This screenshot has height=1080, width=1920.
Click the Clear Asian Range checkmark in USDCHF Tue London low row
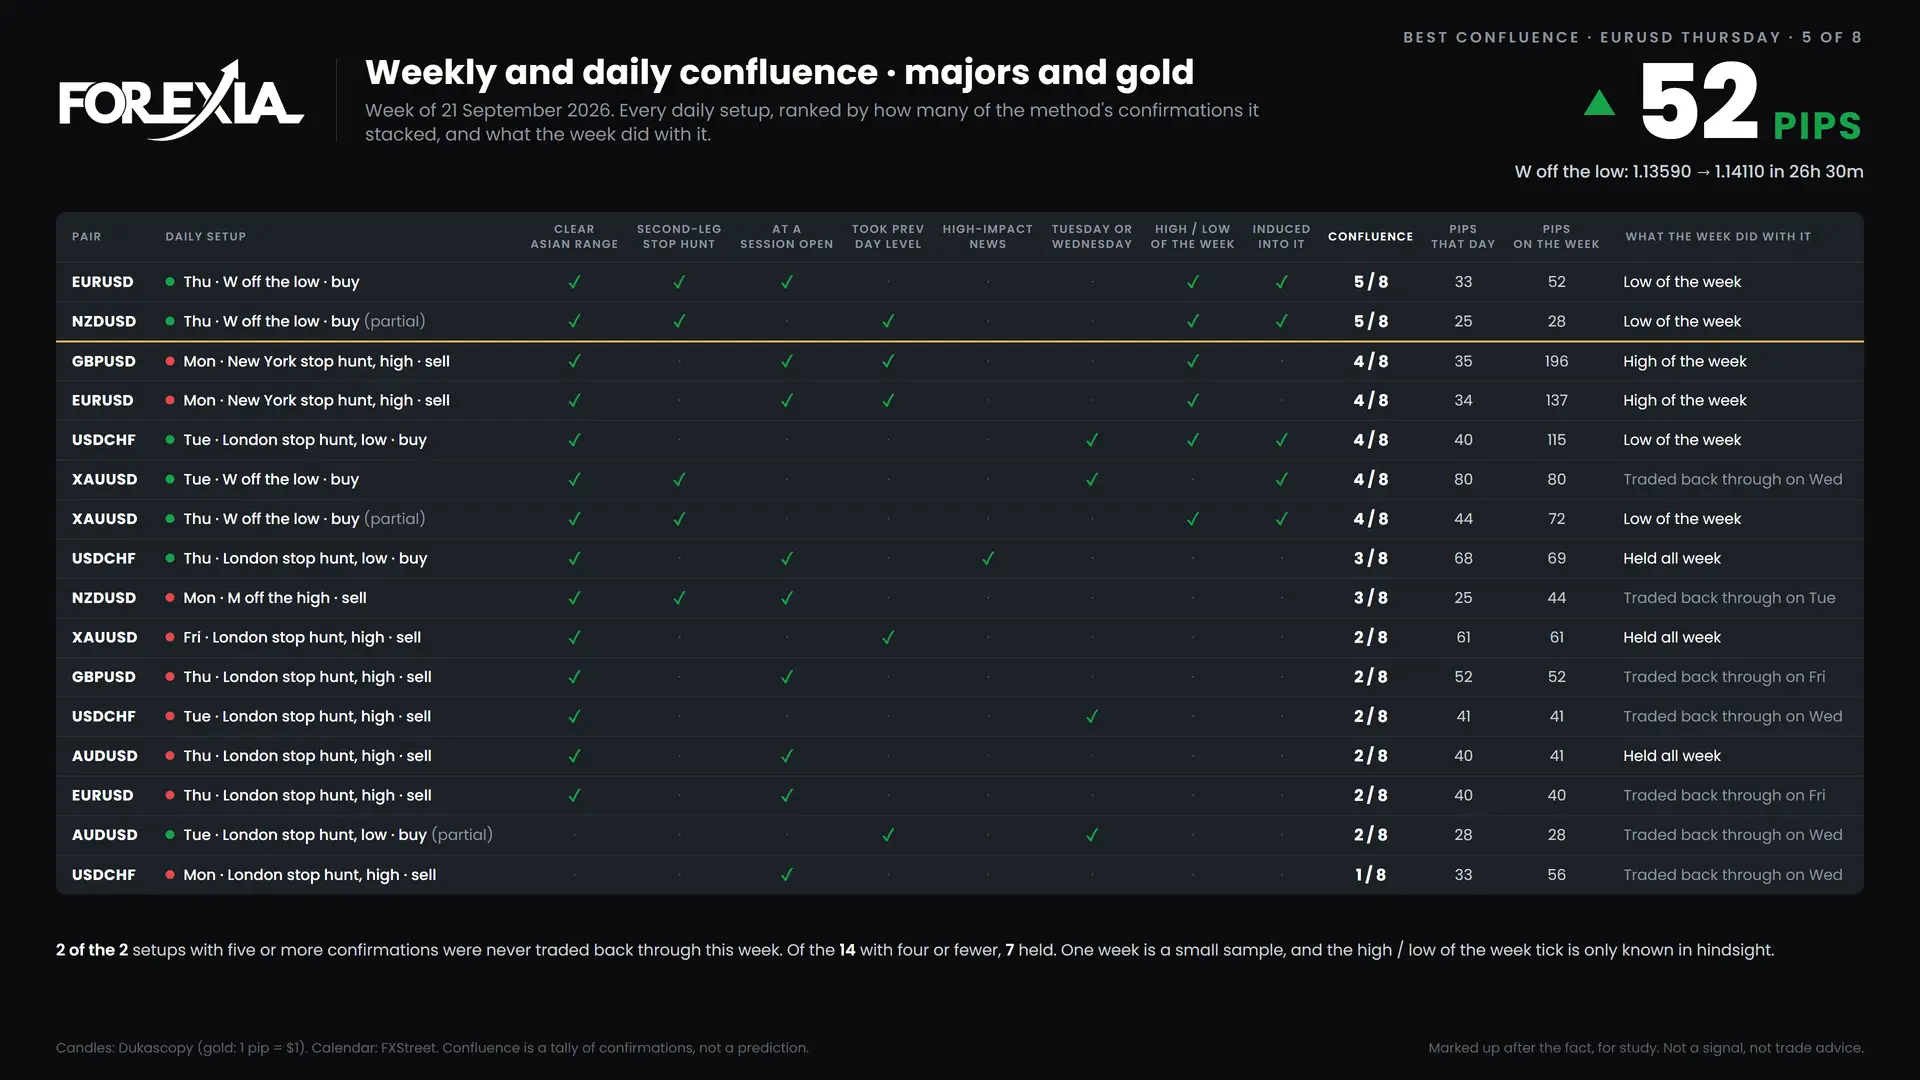[574, 440]
